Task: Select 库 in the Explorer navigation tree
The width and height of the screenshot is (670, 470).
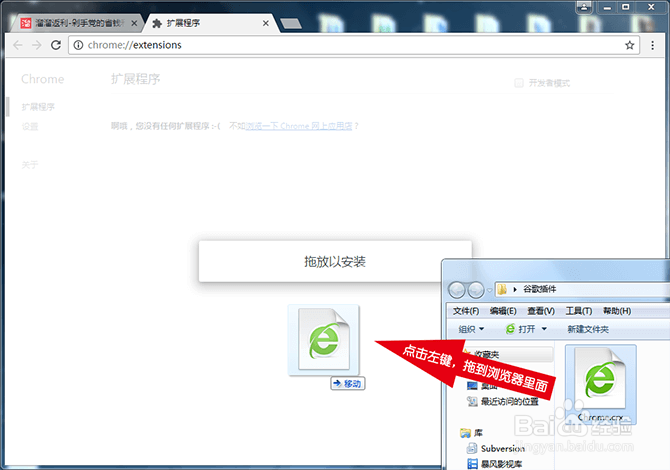Action: [471, 433]
